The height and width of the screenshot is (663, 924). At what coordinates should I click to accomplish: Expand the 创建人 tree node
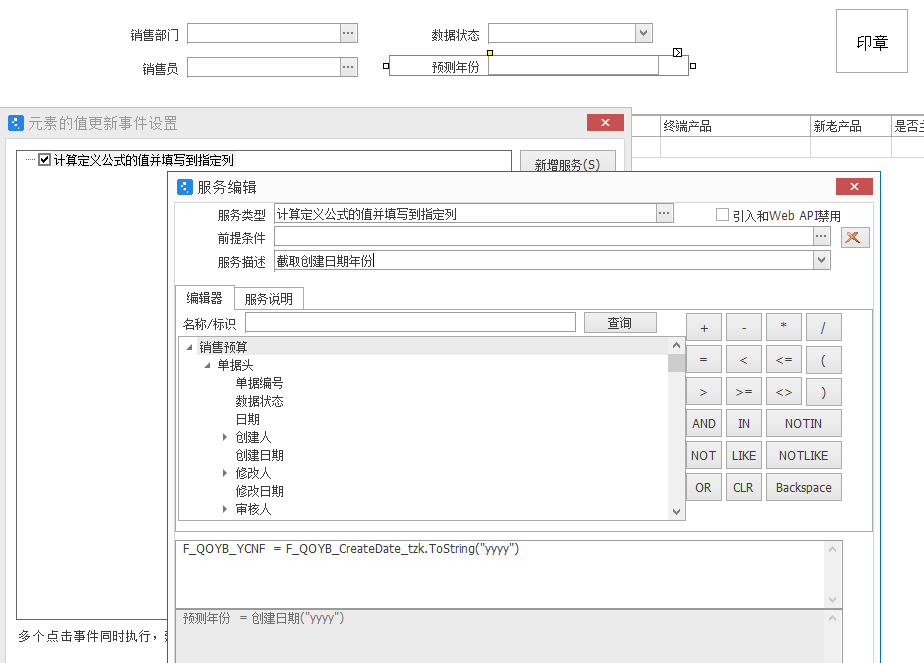pyautogui.click(x=225, y=438)
